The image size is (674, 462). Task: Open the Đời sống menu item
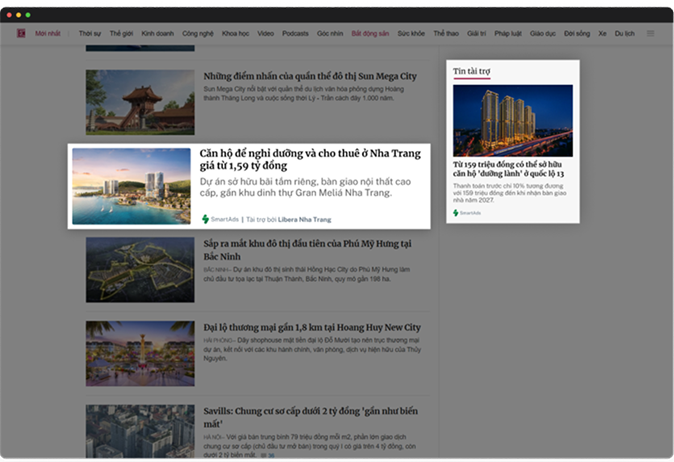point(577,34)
